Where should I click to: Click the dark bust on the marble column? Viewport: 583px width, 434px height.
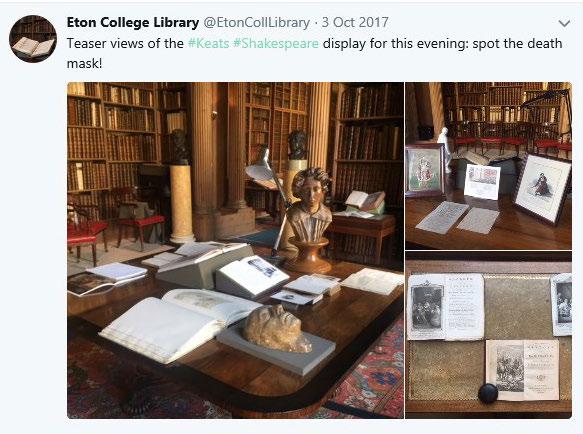pos(180,146)
